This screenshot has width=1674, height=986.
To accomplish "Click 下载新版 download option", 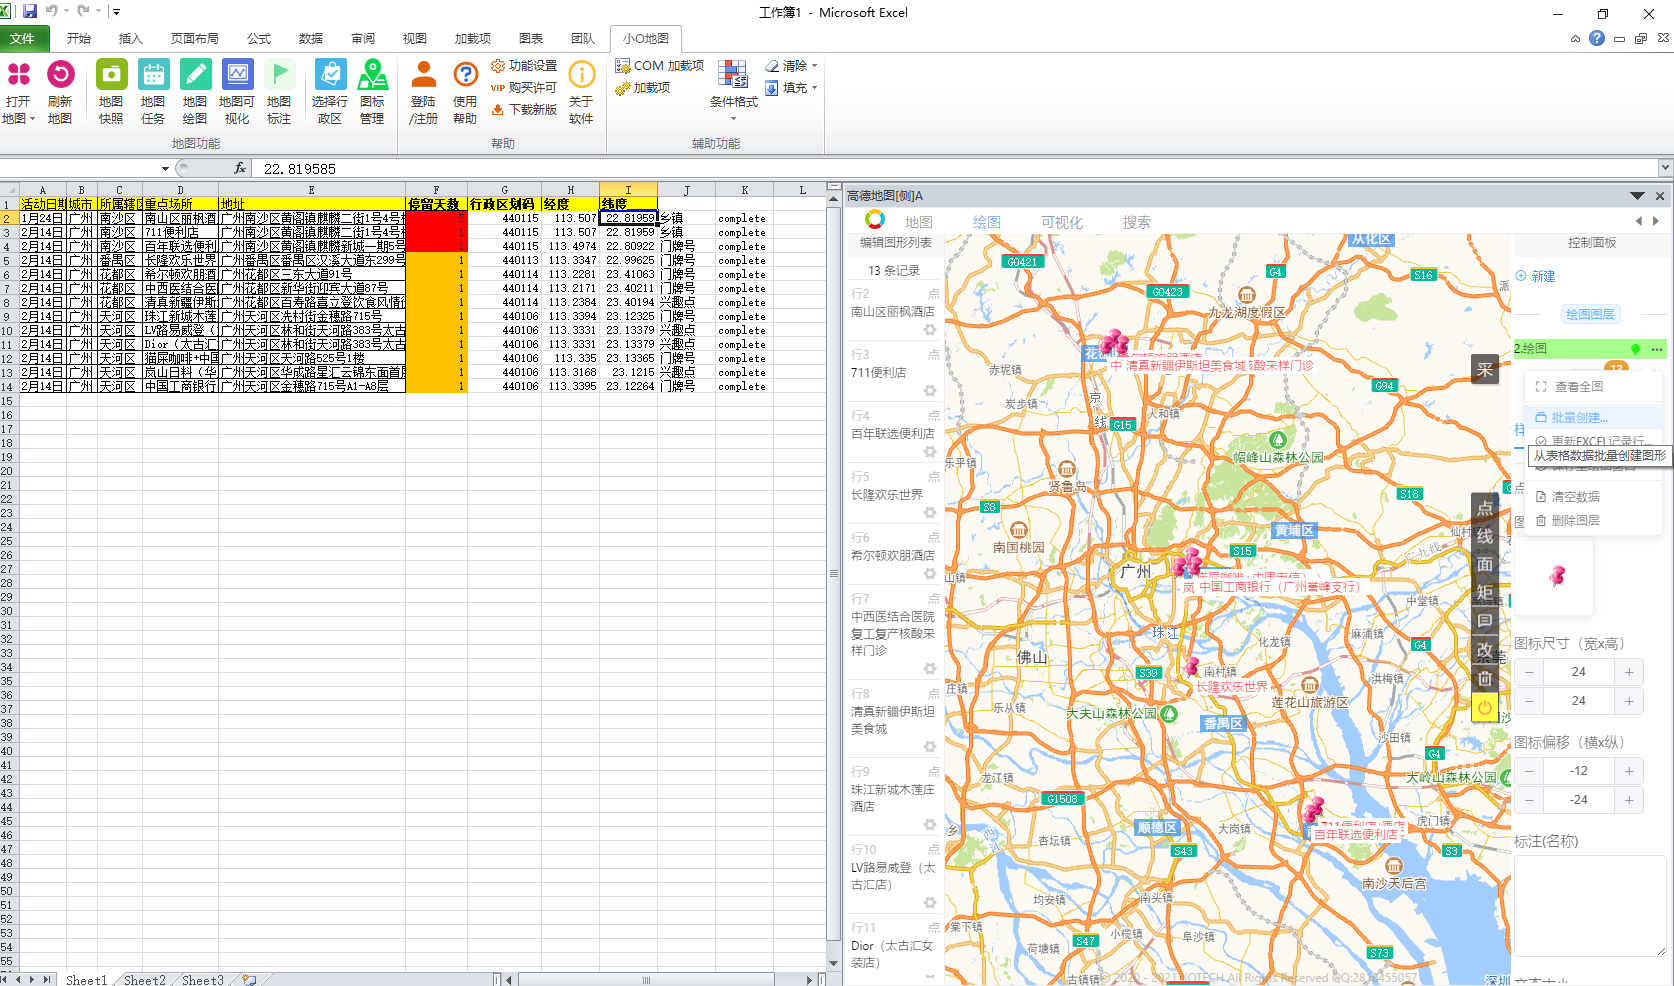I will click(524, 110).
